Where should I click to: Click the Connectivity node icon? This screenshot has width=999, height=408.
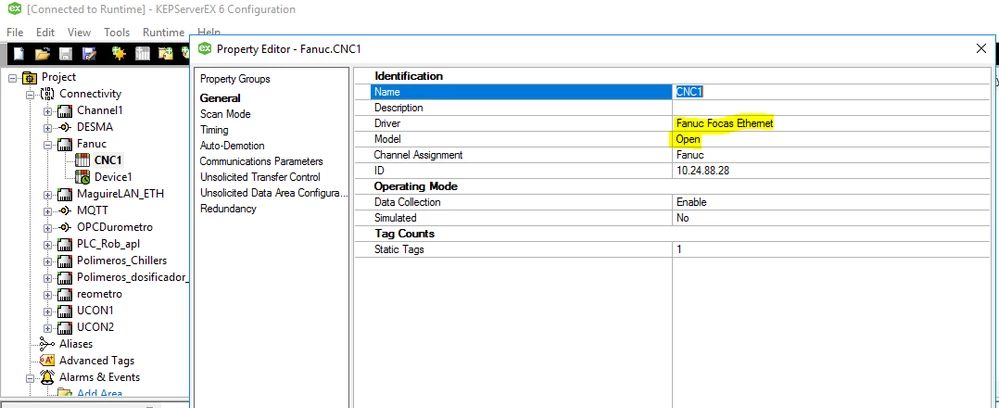[x=48, y=94]
